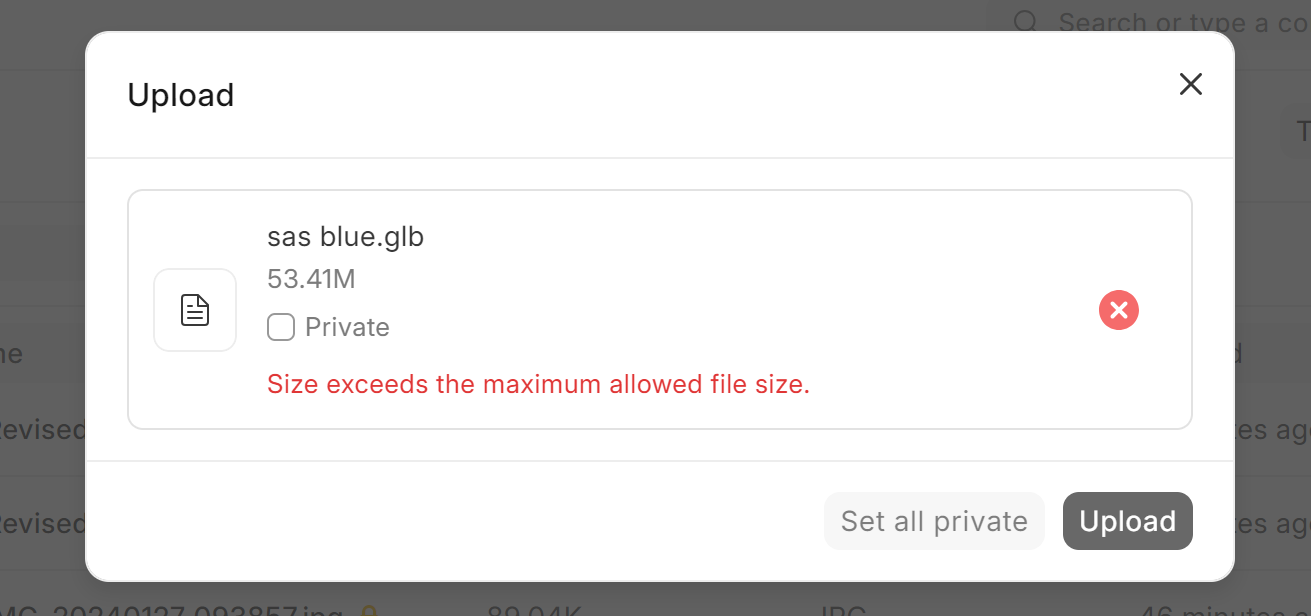Select the Private label text
The width and height of the screenshot is (1311, 616).
tap(347, 327)
